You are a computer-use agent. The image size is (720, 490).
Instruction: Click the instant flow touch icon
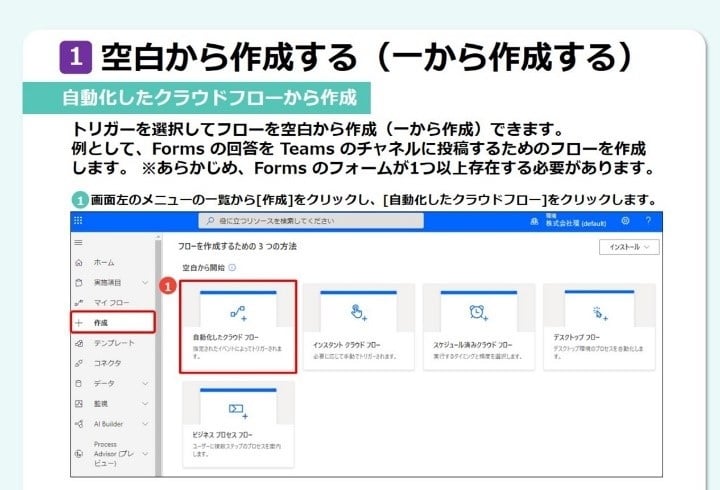point(358,312)
